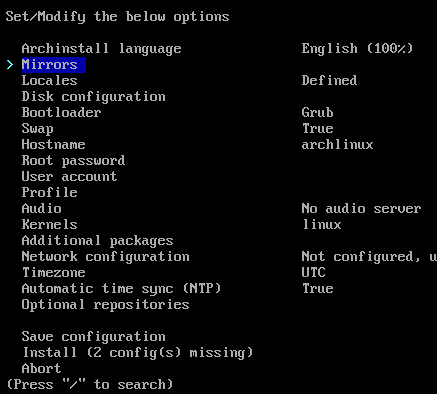Open the Hostname entry
The height and width of the screenshot is (394, 437).
[x=54, y=145]
